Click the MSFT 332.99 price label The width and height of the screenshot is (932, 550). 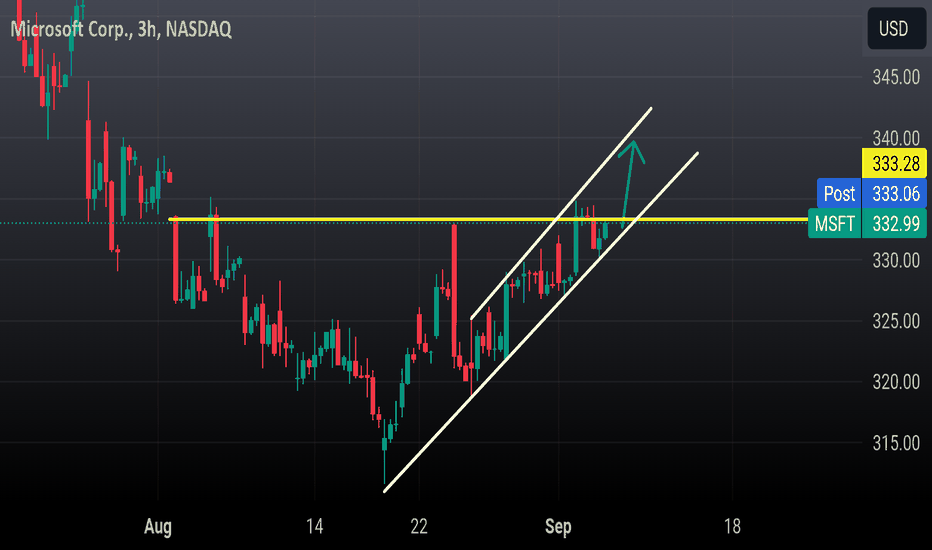tap(867, 224)
